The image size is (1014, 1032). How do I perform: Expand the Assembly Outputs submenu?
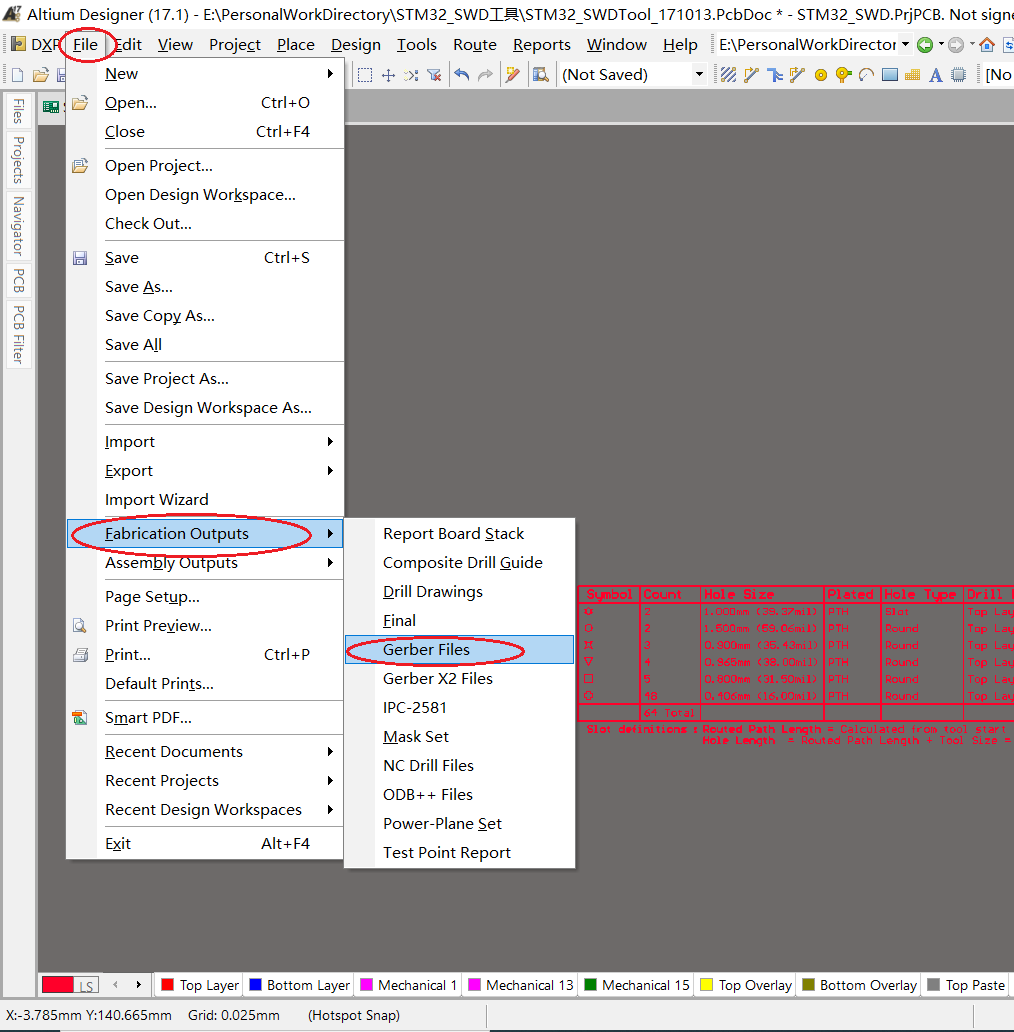[205, 563]
